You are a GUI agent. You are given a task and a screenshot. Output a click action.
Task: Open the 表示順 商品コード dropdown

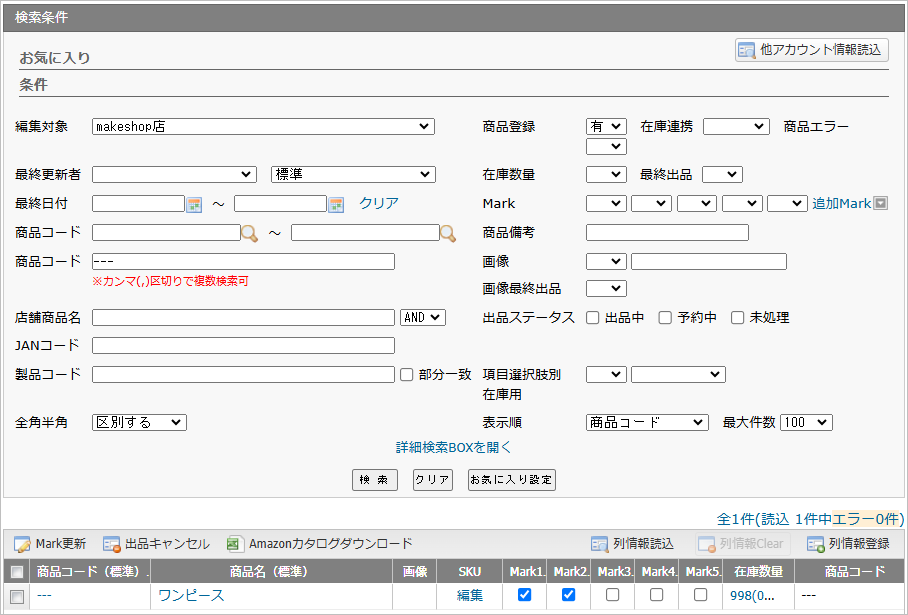pos(647,422)
